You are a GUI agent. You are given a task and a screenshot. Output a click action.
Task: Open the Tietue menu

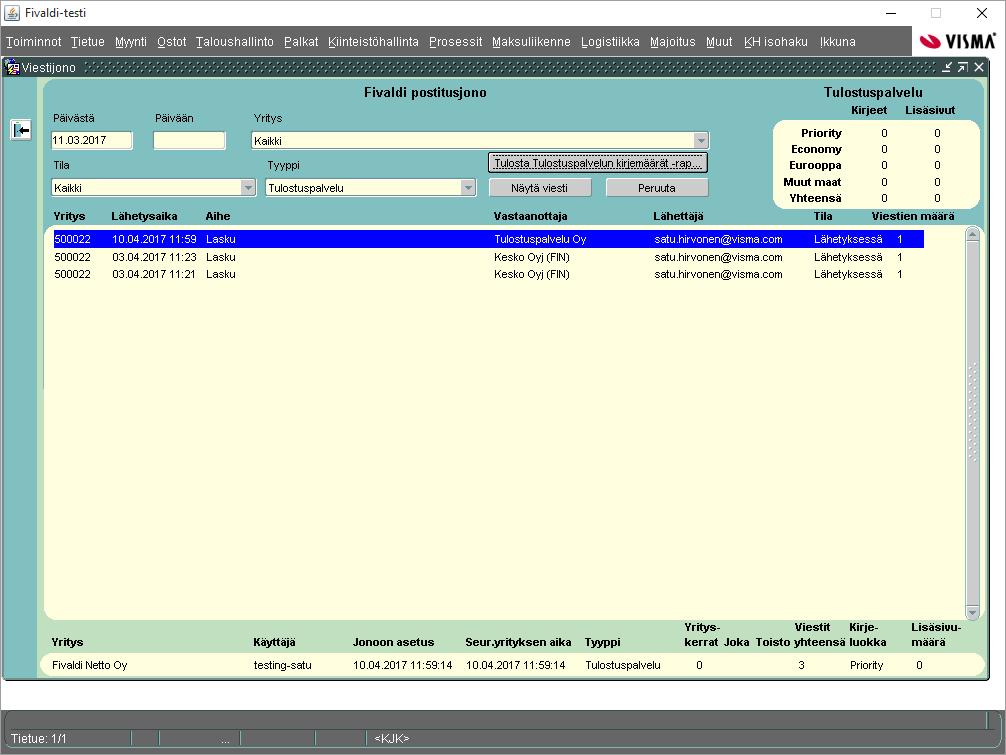[87, 42]
